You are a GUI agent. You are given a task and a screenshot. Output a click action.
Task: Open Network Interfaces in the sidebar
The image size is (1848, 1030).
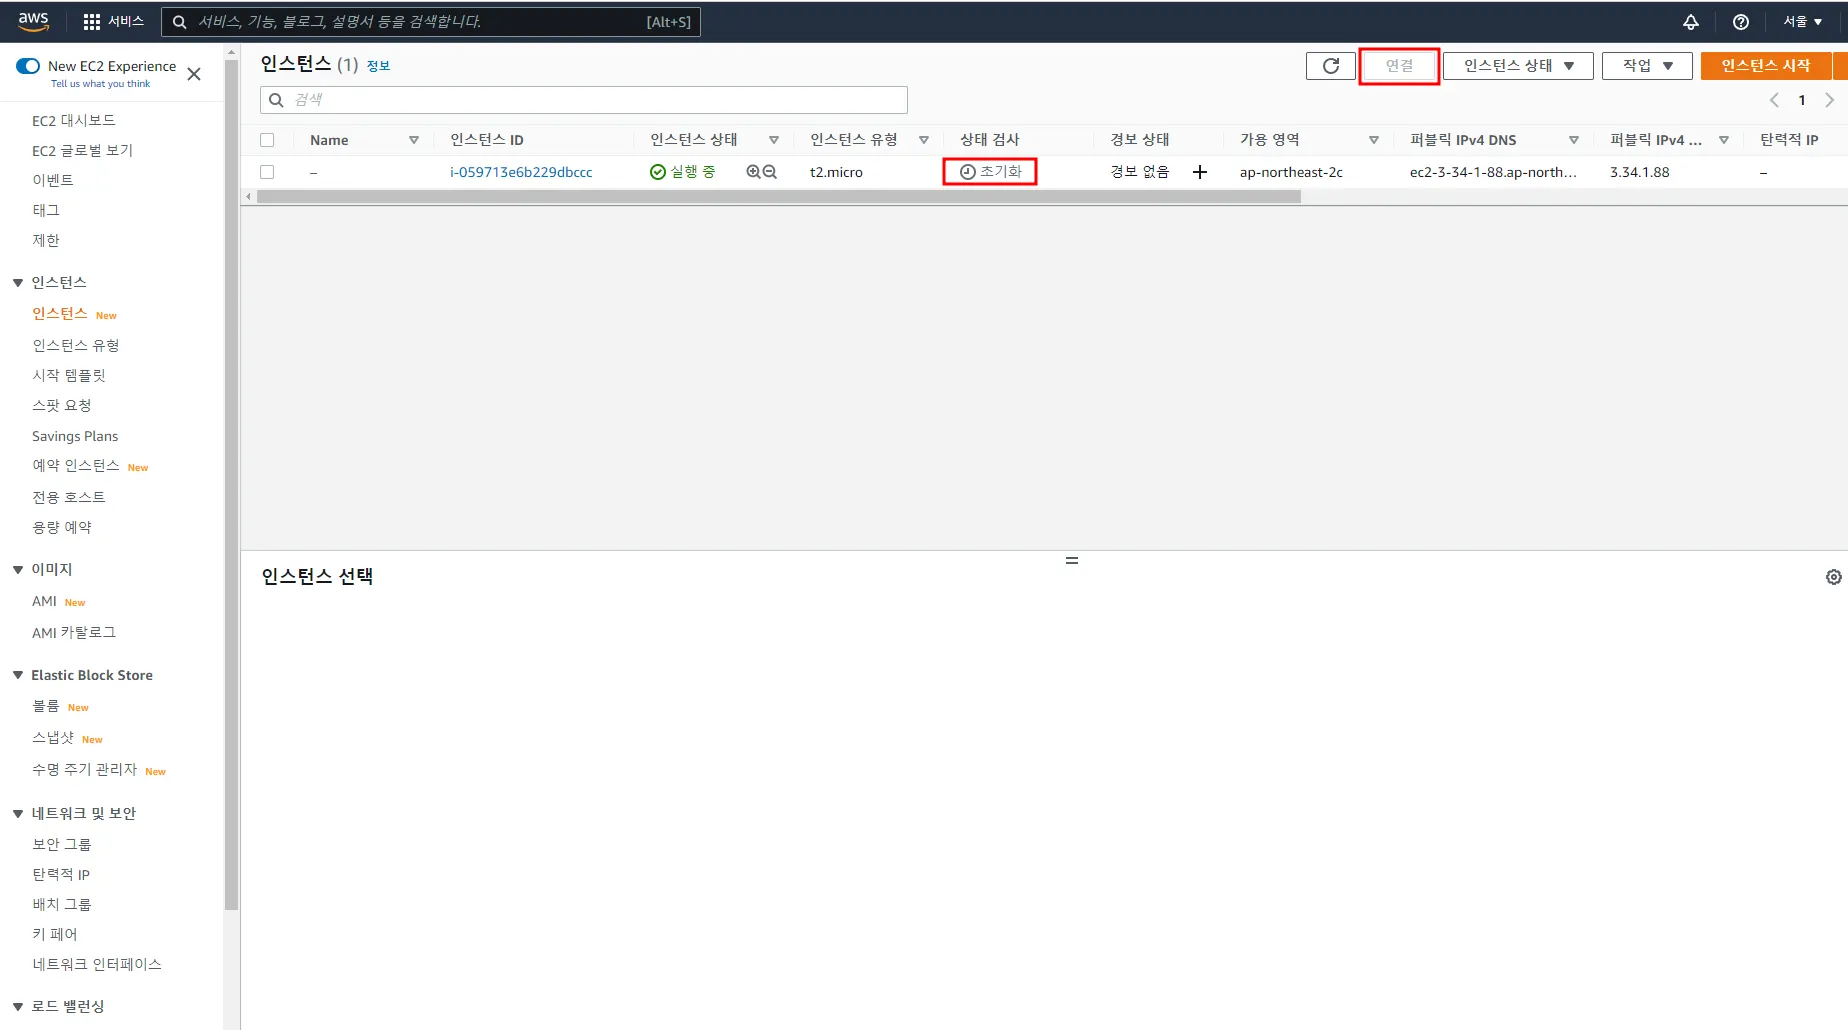coord(97,964)
